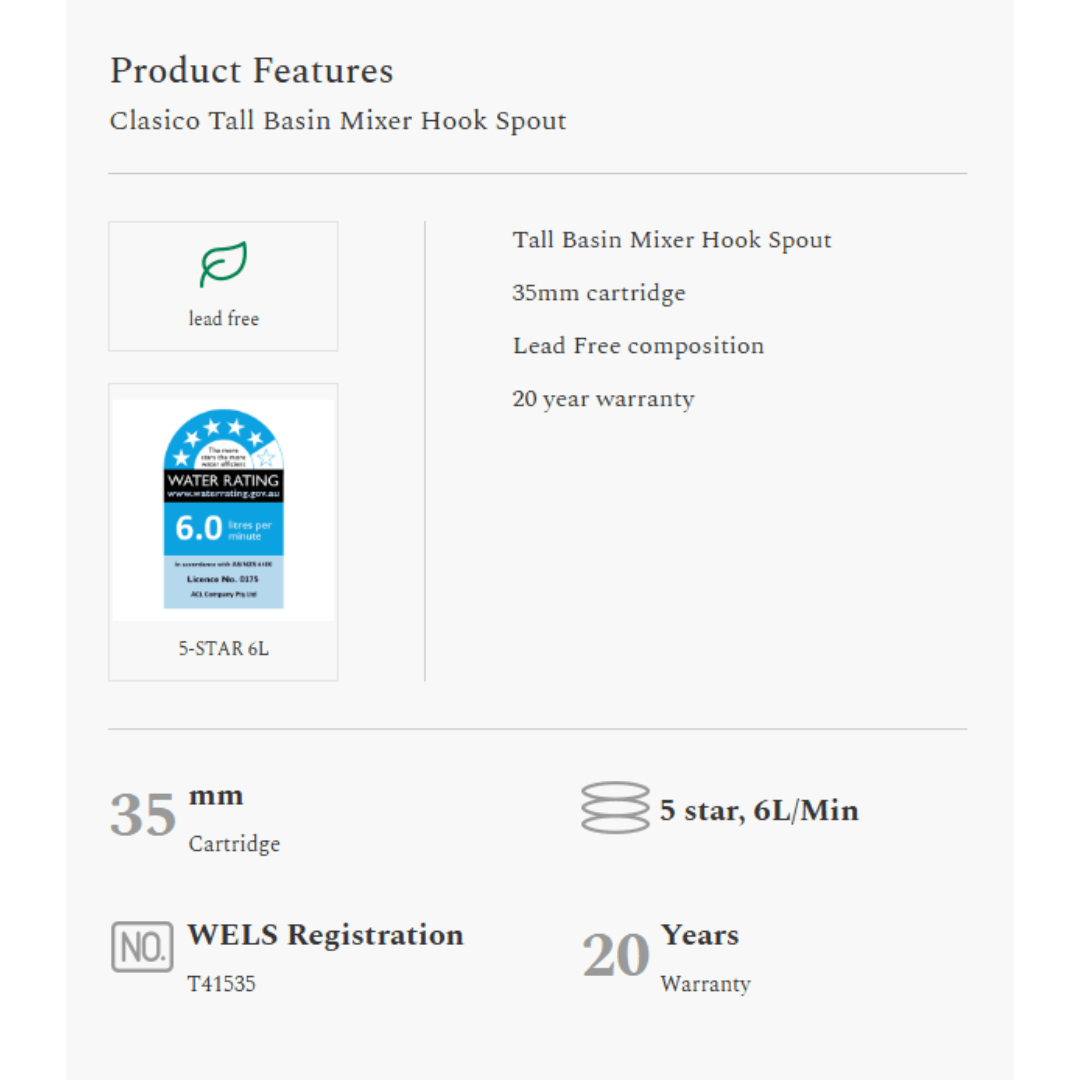The width and height of the screenshot is (1080, 1080).
Task: Click the '5 star, 6L/Min' text
Action: pos(759,810)
